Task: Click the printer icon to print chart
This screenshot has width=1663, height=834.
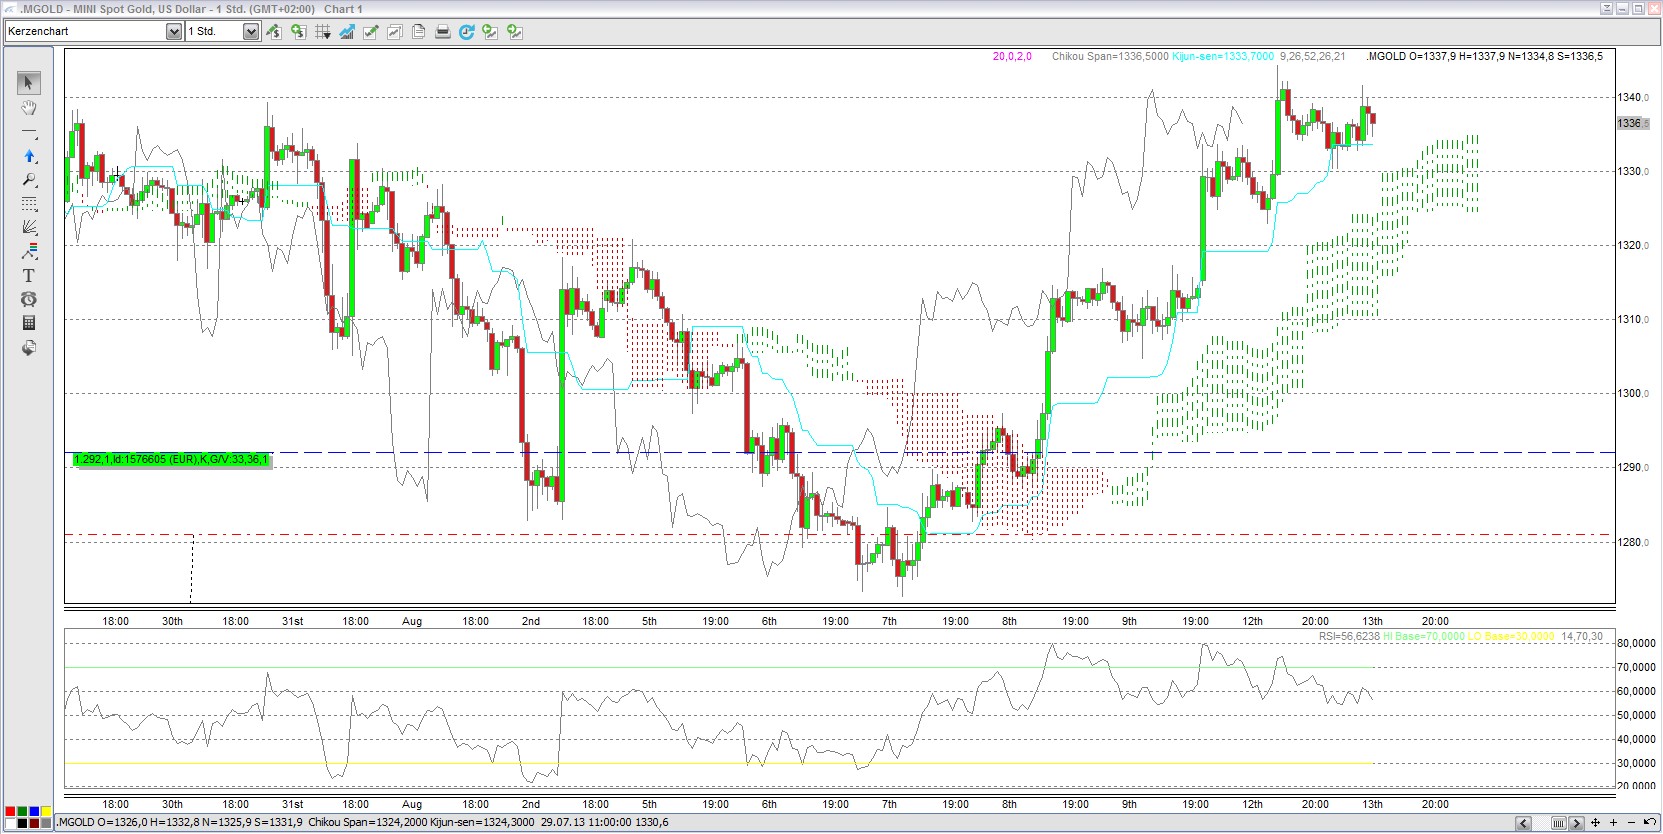Action: point(443,32)
